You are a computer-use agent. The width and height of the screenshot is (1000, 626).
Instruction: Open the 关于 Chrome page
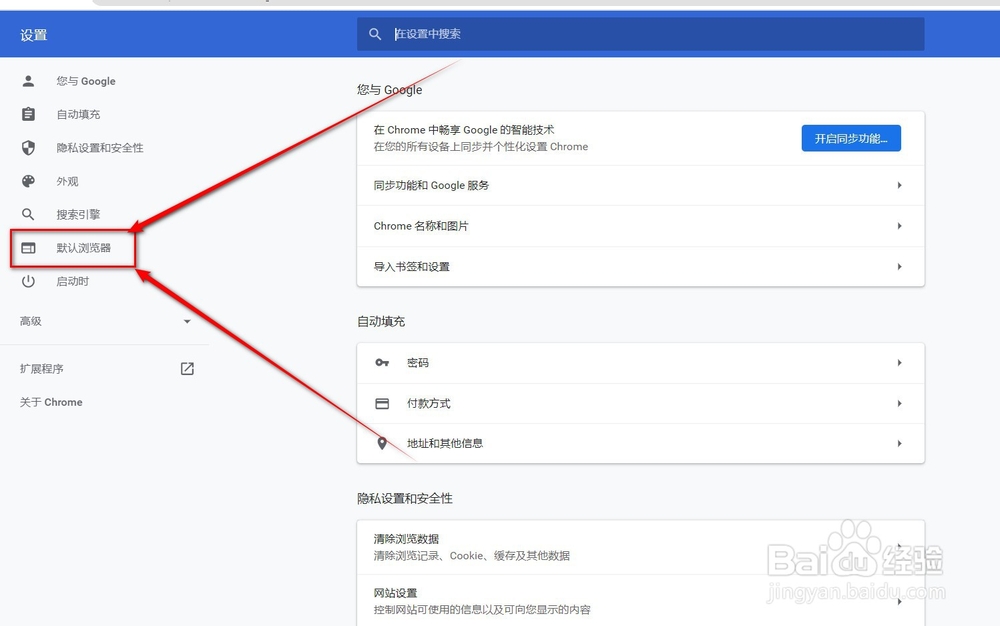coord(49,402)
